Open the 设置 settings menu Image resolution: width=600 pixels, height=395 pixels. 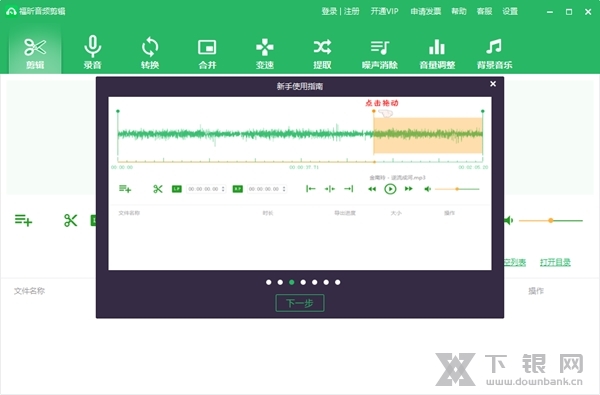(x=510, y=11)
